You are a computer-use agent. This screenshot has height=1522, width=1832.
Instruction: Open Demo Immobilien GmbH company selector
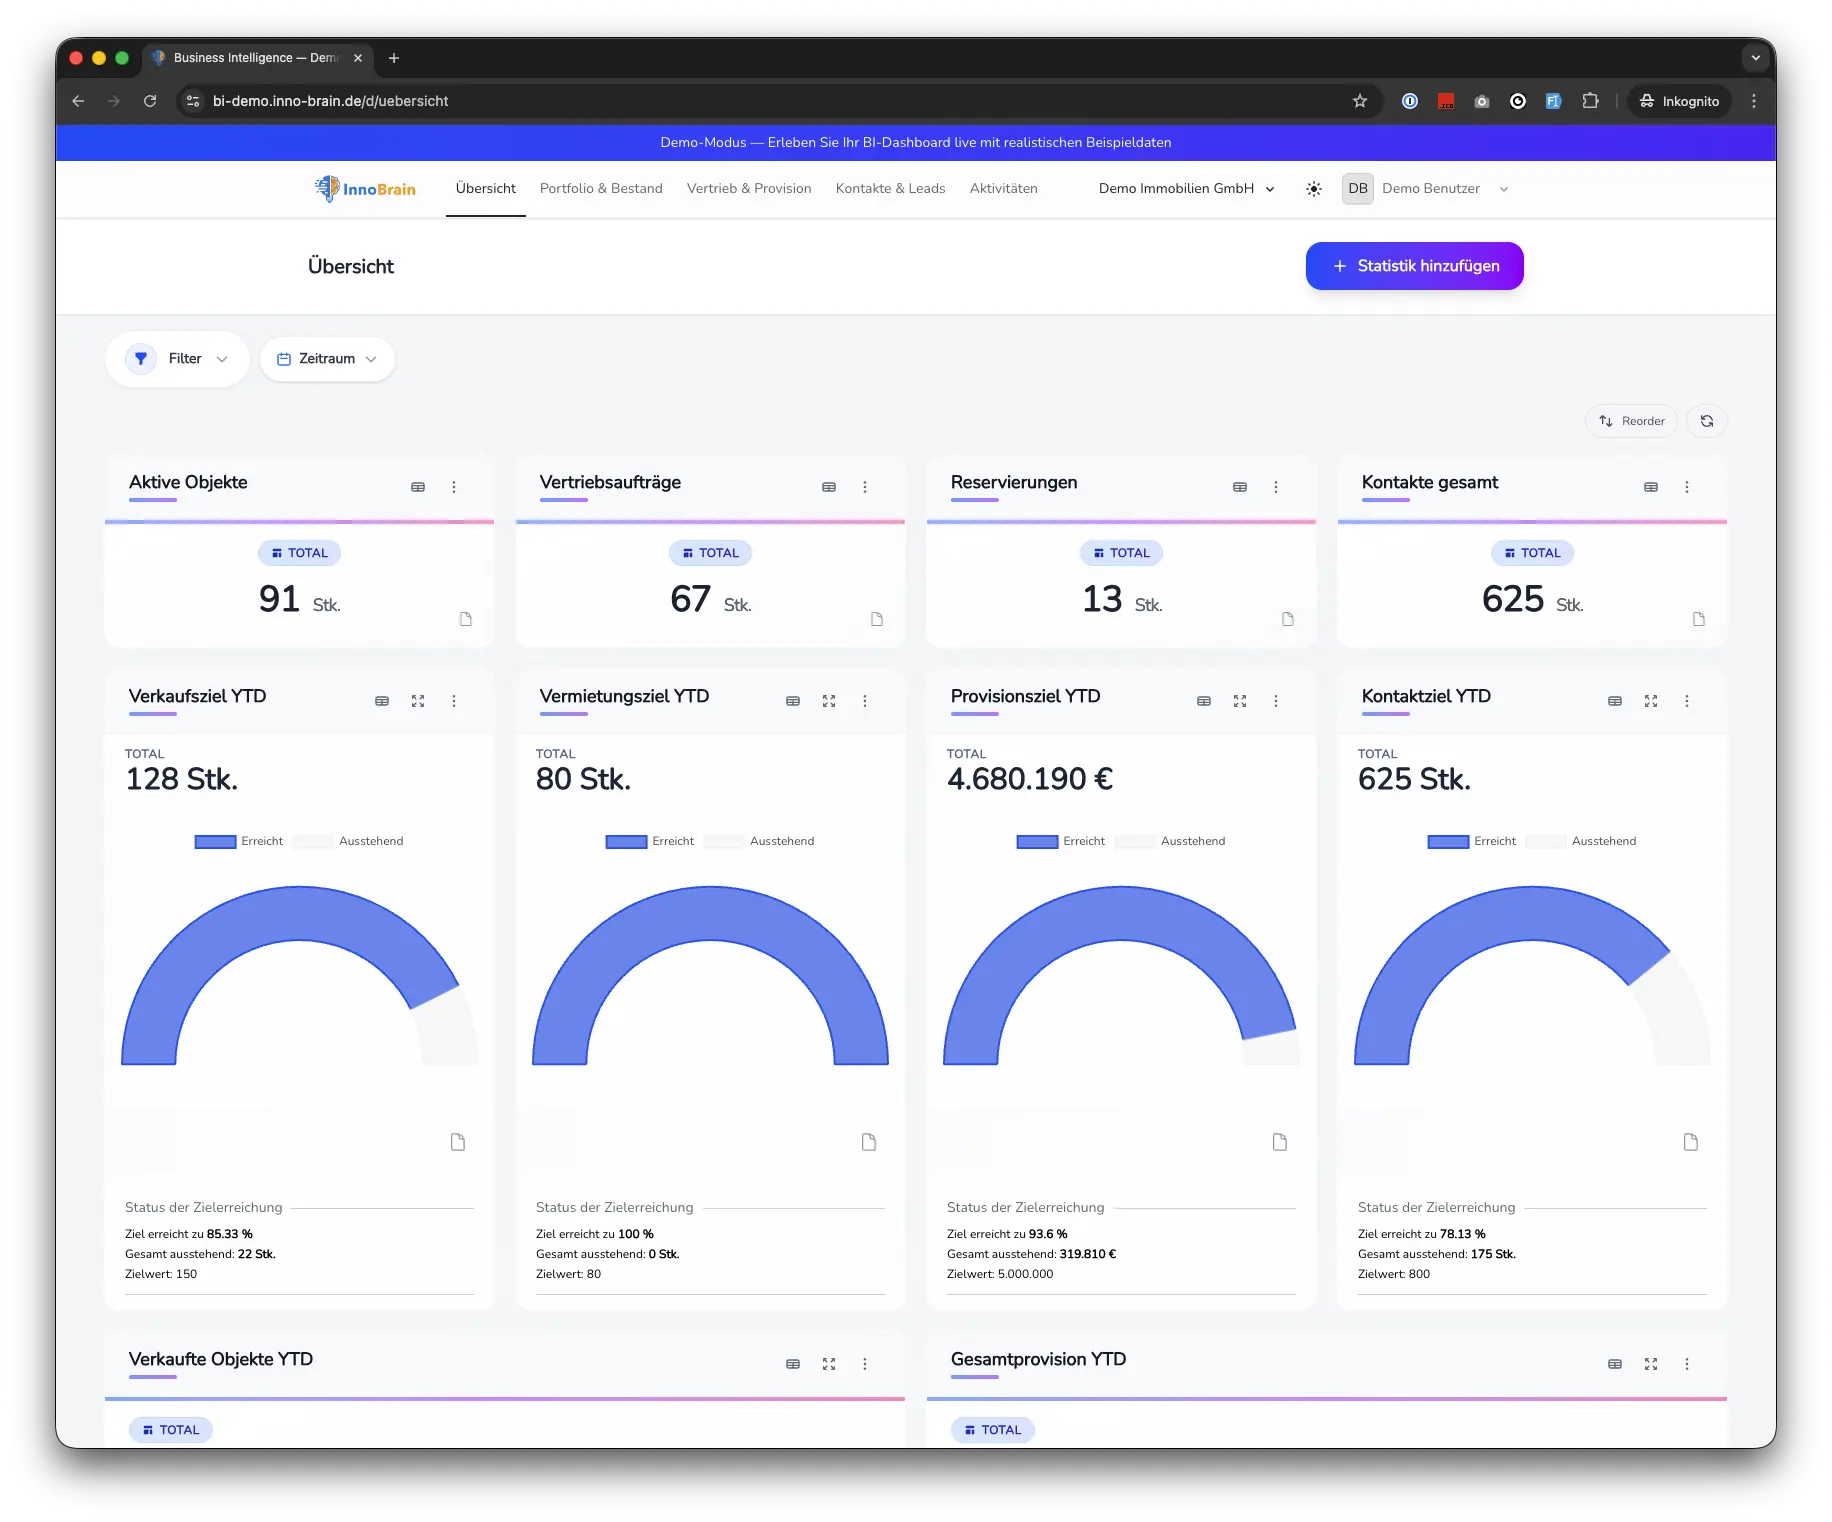pyautogui.click(x=1186, y=189)
